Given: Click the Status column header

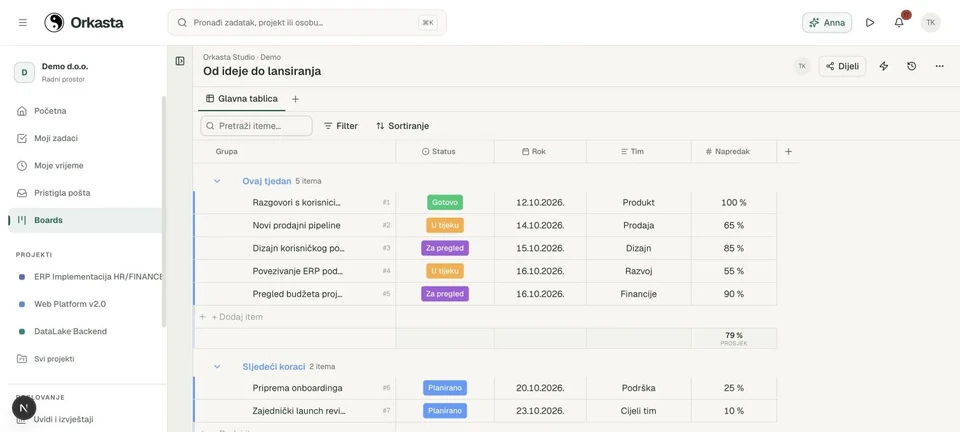Looking at the screenshot, I should (444, 152).
